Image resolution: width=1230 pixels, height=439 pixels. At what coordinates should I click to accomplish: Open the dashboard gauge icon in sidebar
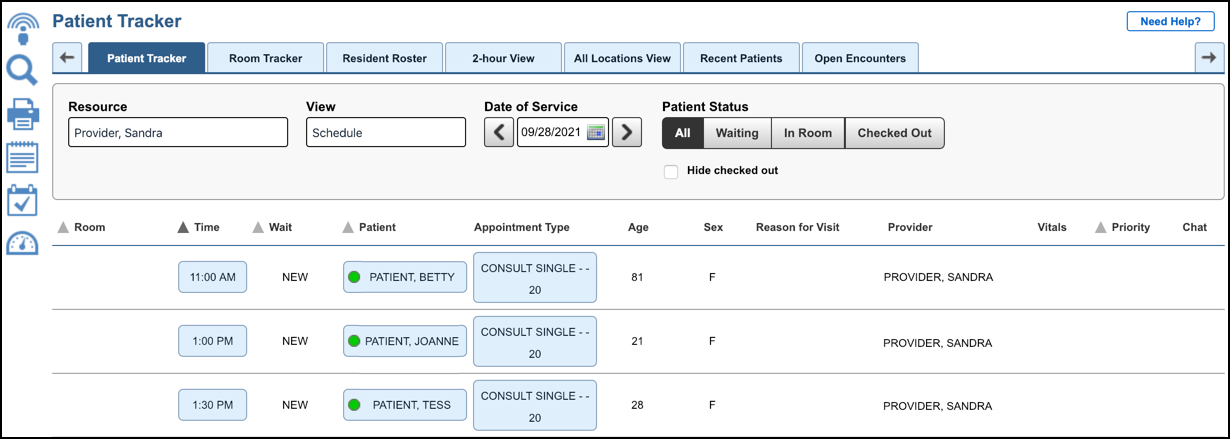point(22,243)
